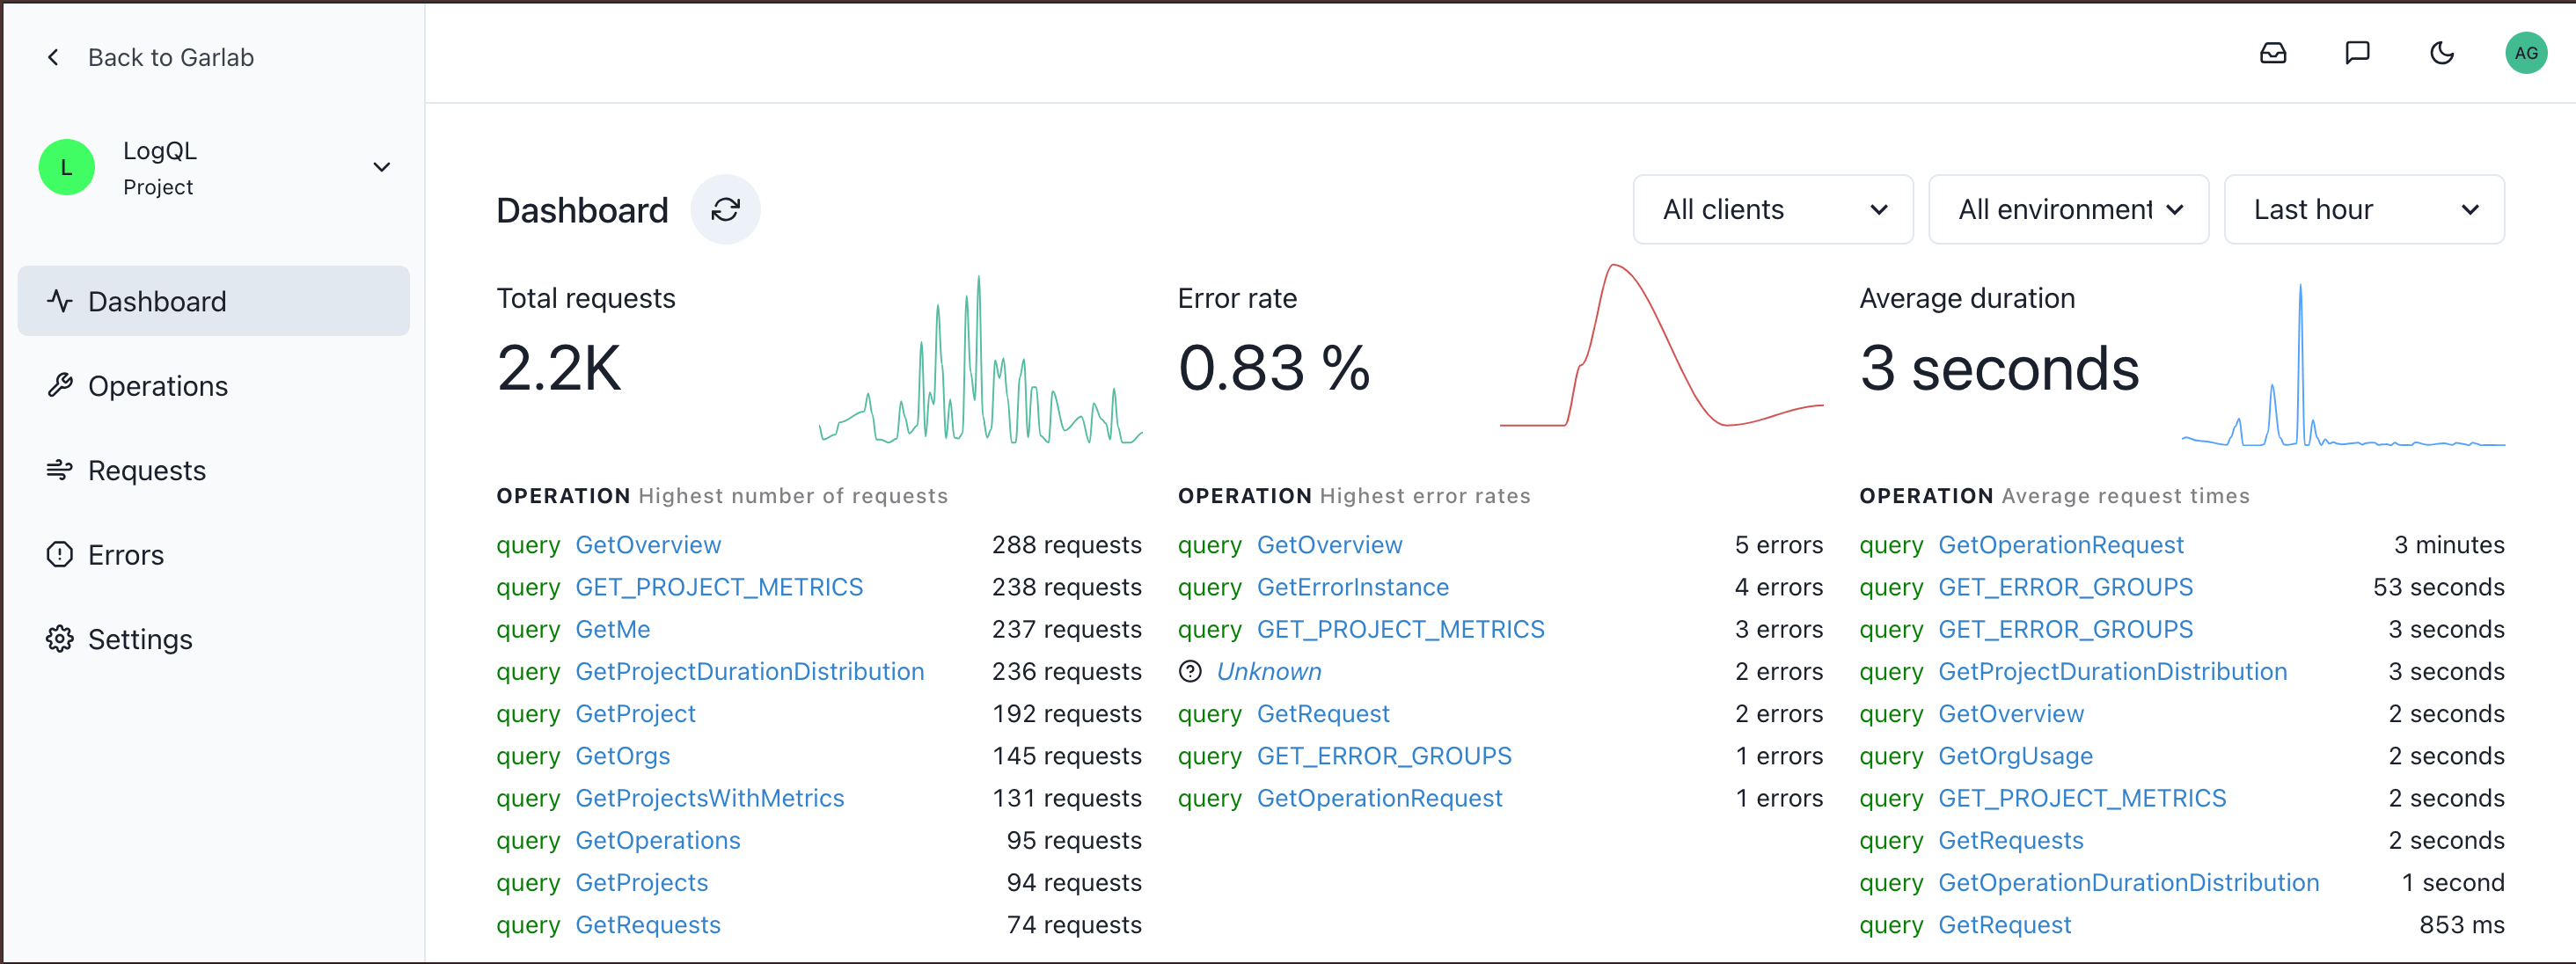Open the Requests section
The image size is (2576, 964).
(x=146, y=470)
